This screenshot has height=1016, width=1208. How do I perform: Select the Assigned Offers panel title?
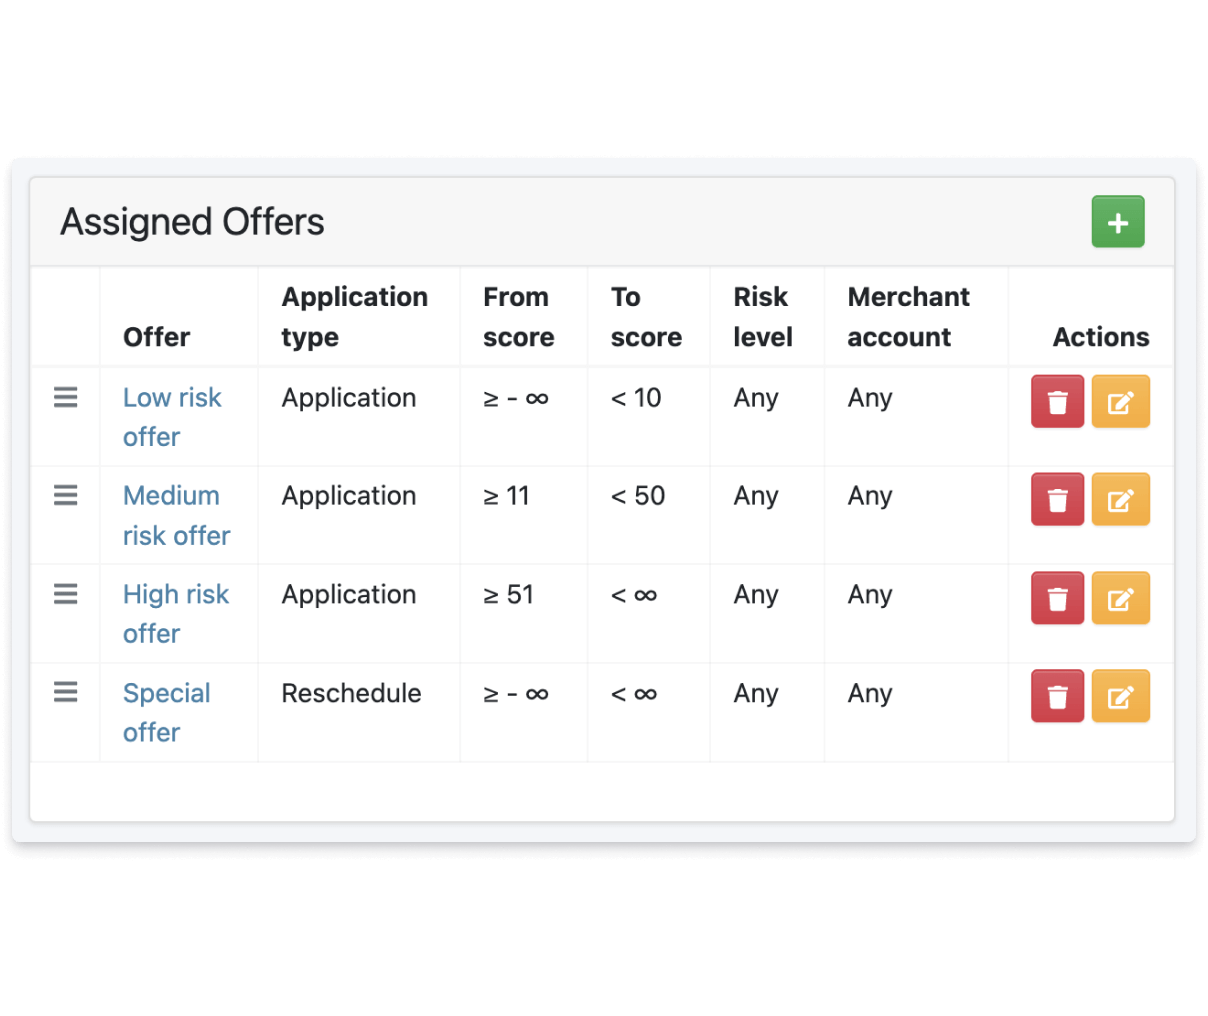coord(192,222)
